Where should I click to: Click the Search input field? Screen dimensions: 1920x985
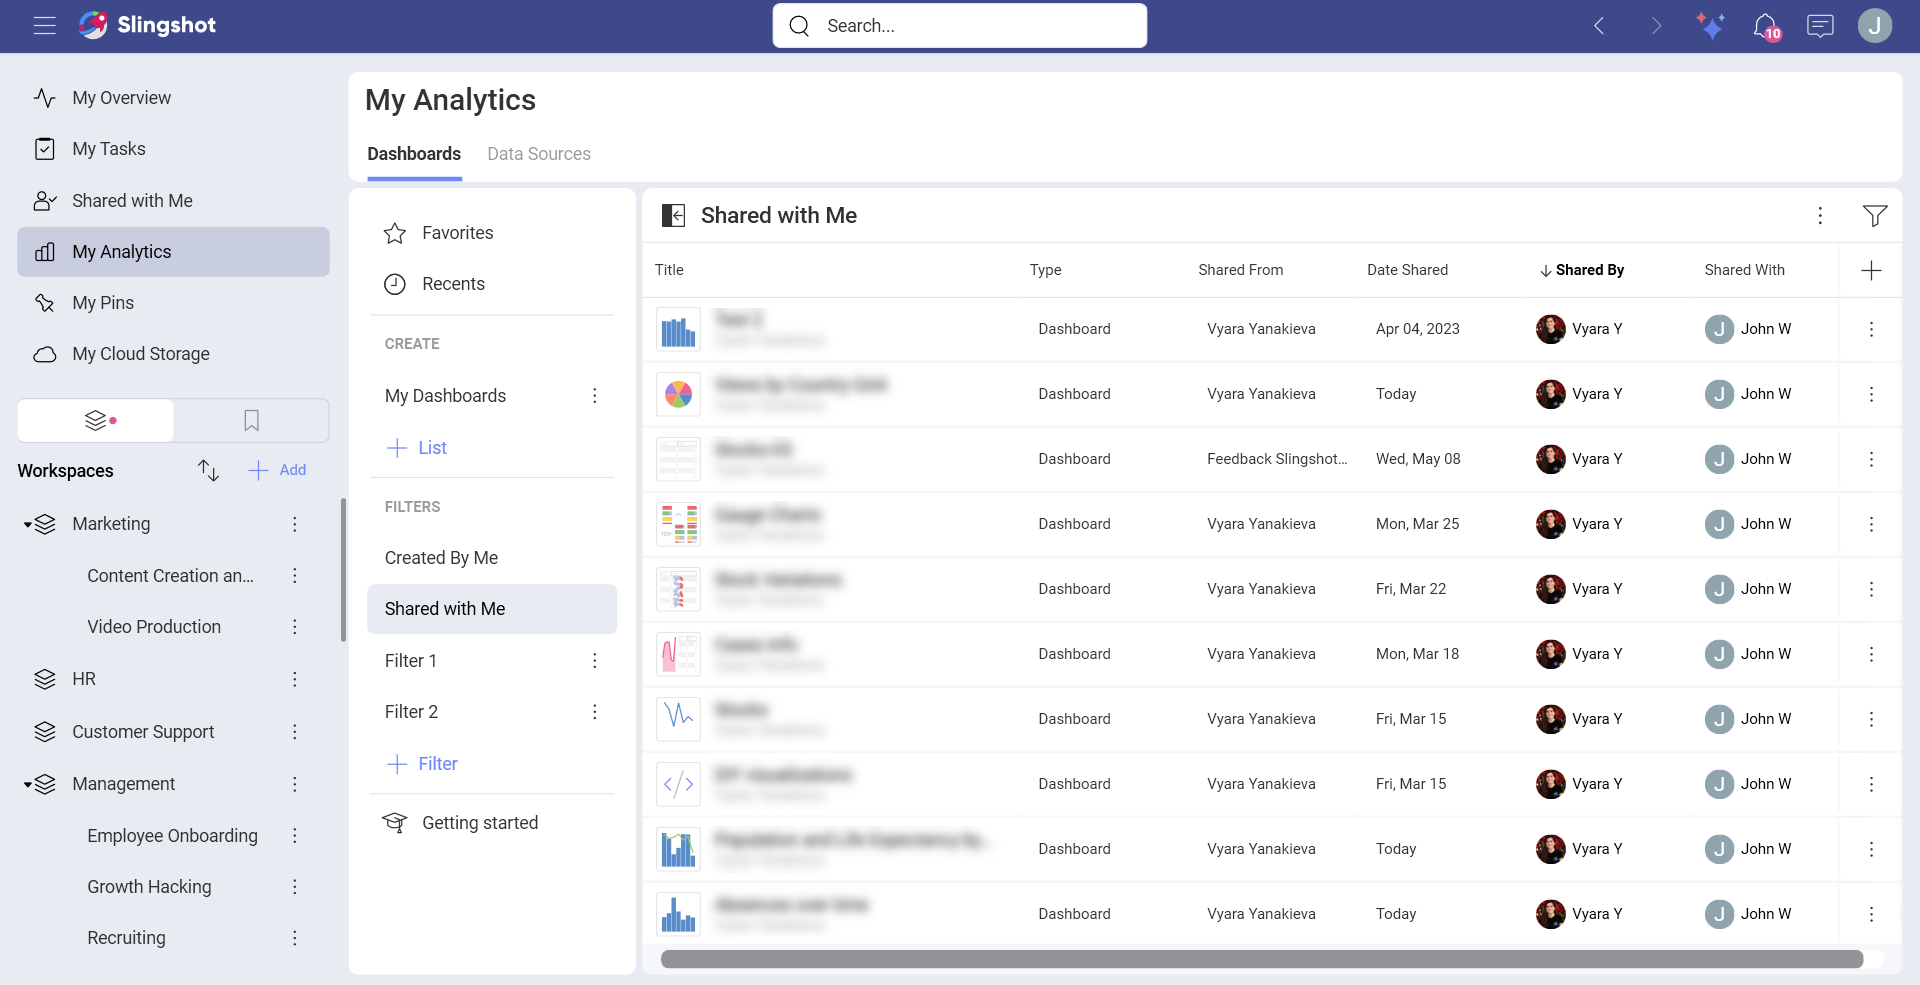click(959, 26)
